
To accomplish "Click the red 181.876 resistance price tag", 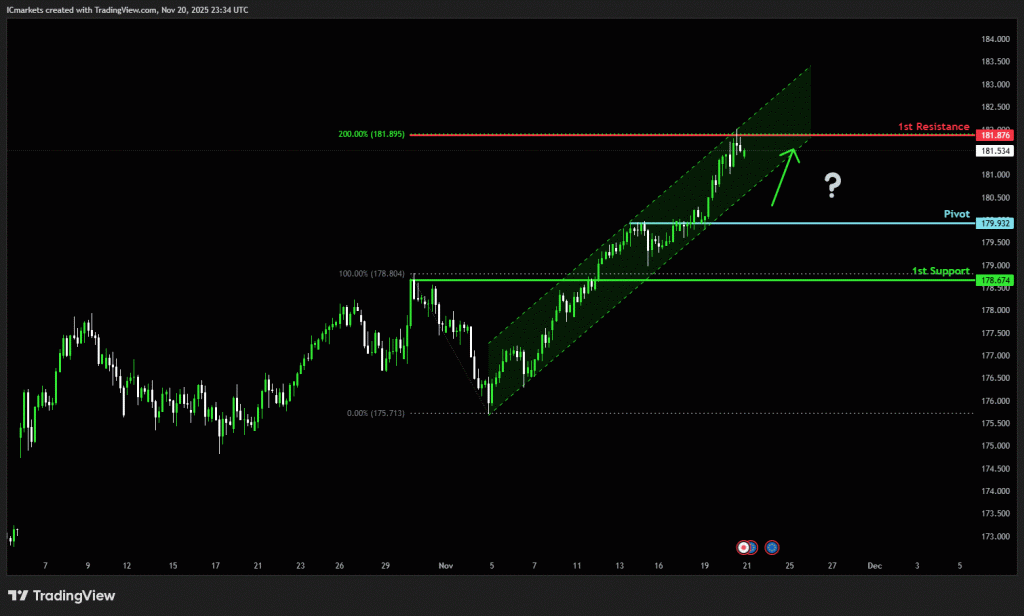I will pos(994,135).
